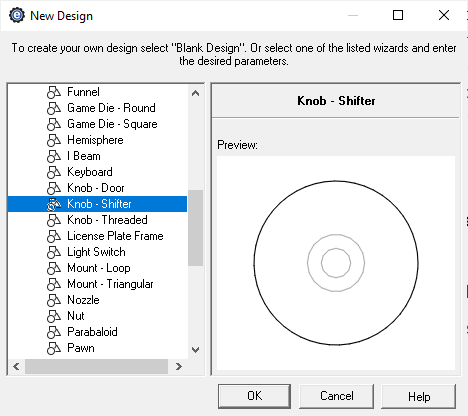
Task: Select the Funnel wizard
Action: pyautogui.click(x=83, y=92)
